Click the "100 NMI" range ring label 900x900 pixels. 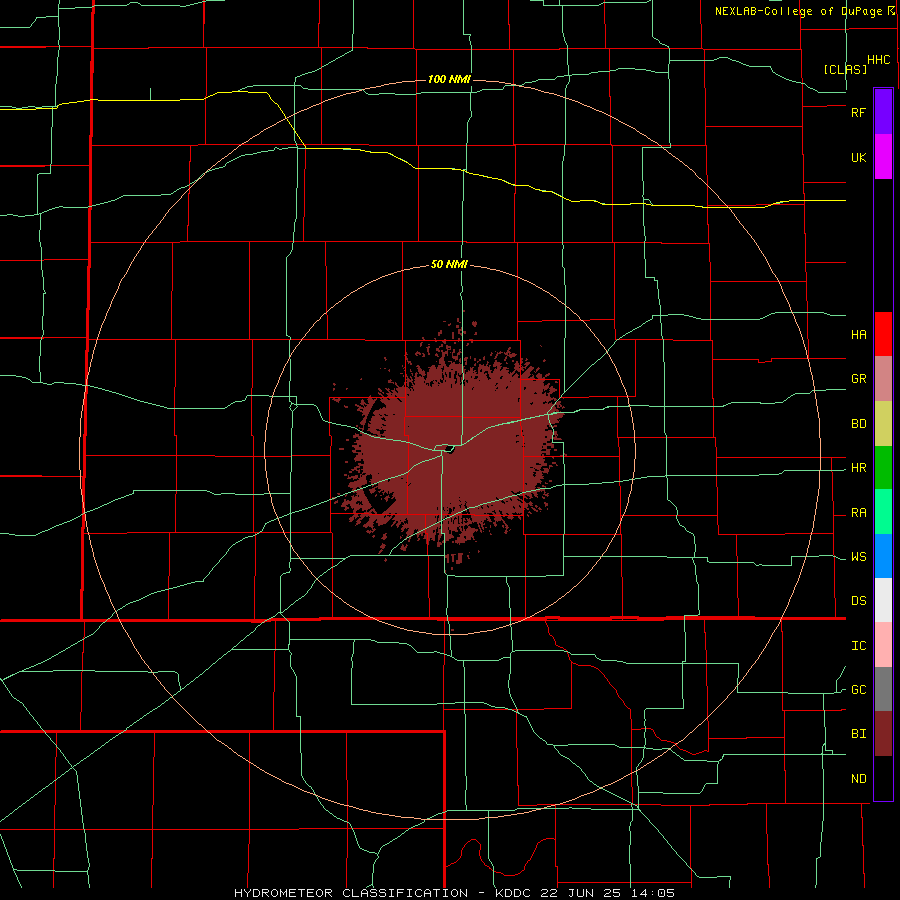click(x=449, y=79)
